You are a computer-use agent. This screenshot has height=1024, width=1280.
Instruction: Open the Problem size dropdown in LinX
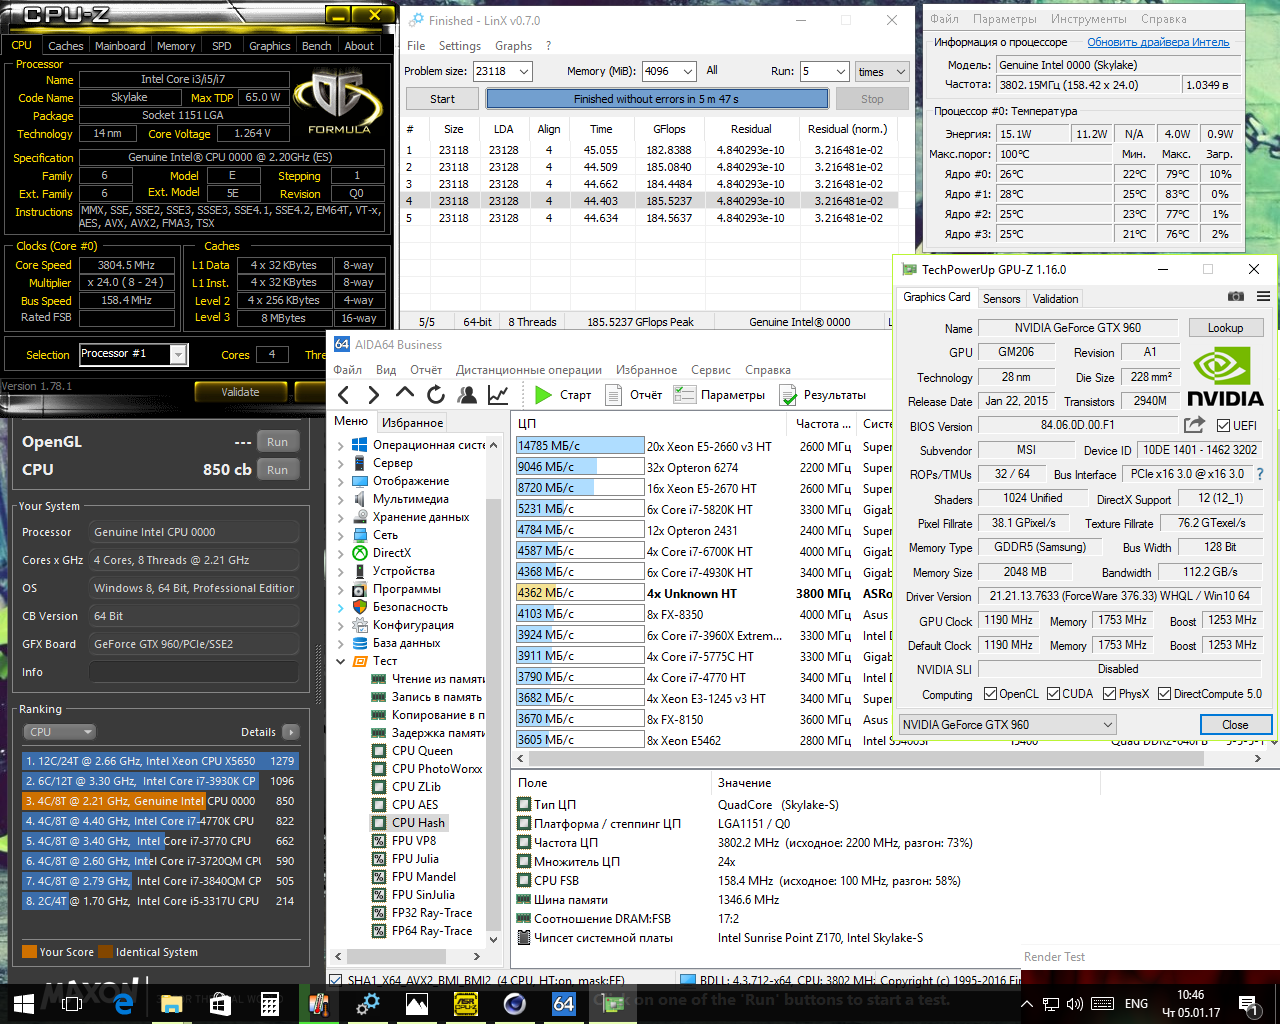click(x=523, y=72)
